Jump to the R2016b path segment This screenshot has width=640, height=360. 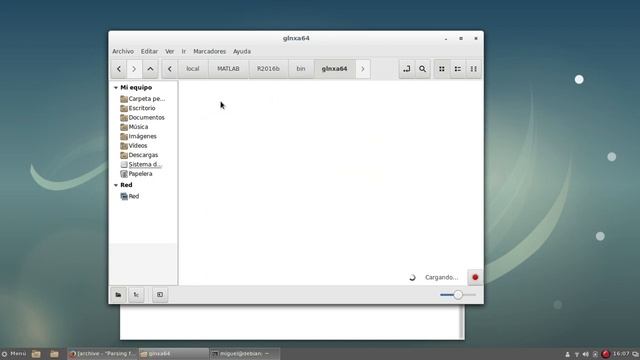(x=268, y=69)
